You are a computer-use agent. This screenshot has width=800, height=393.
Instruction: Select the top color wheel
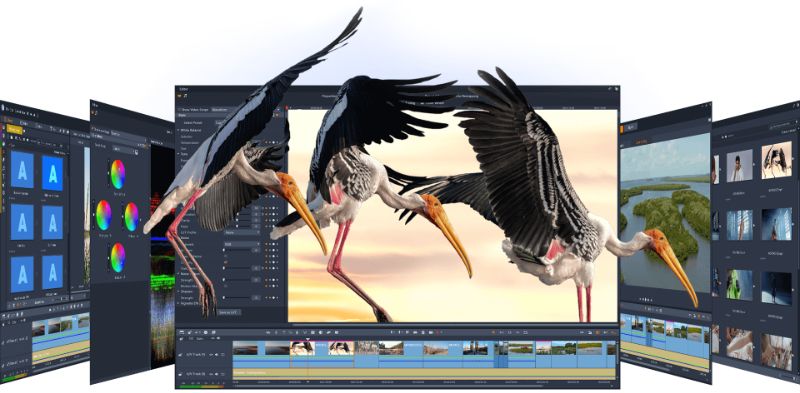[x=117, y=174]
